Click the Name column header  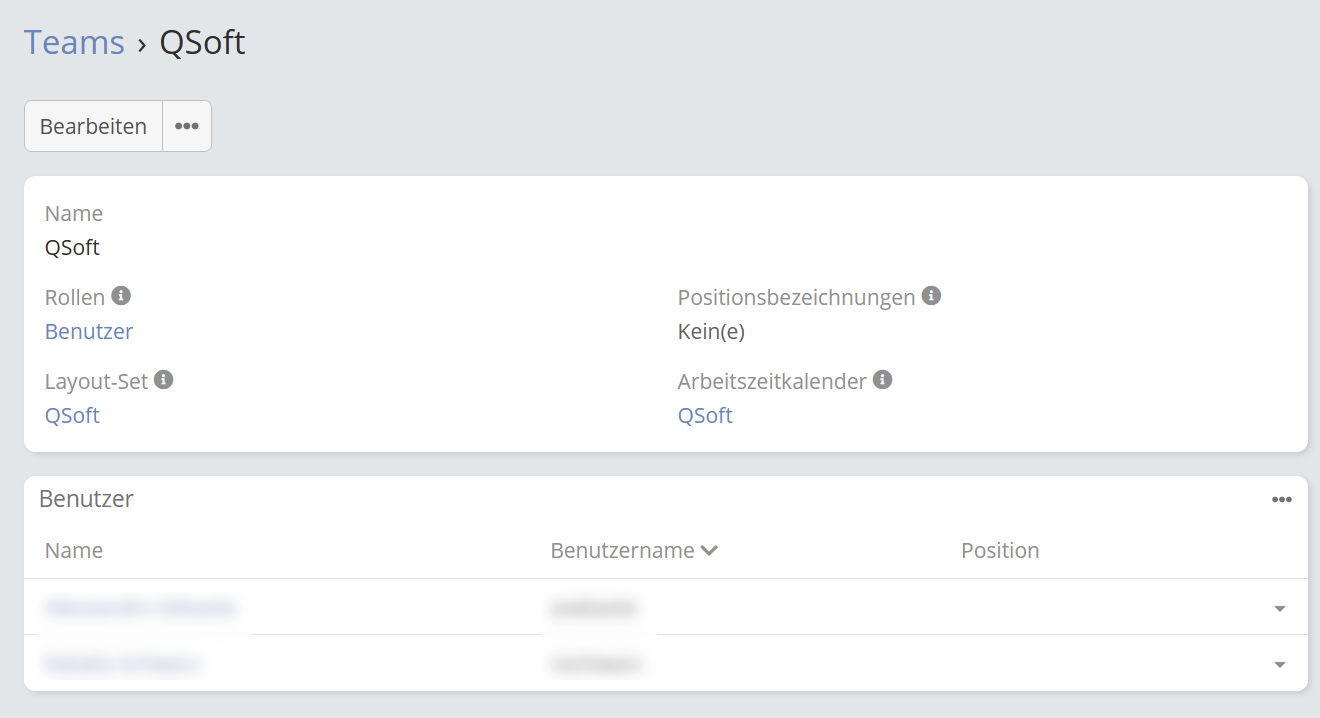[x=74, y=550]
